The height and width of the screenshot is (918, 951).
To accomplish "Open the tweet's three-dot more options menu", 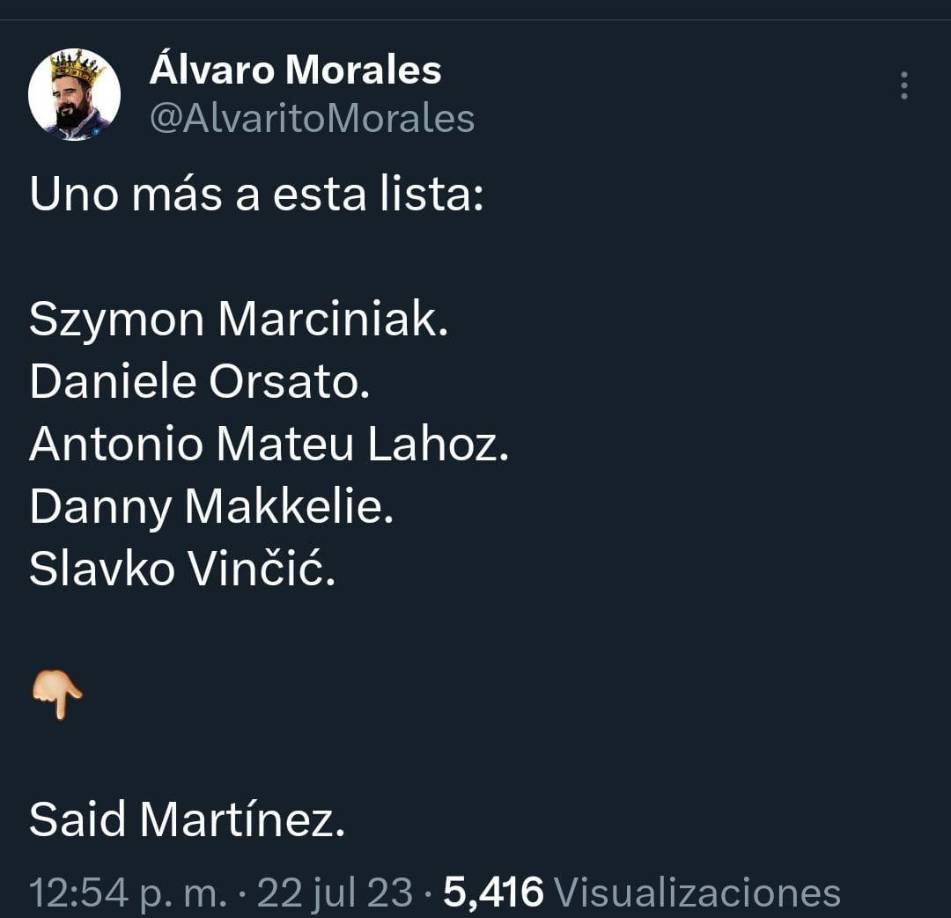I will tap(904, 85).
